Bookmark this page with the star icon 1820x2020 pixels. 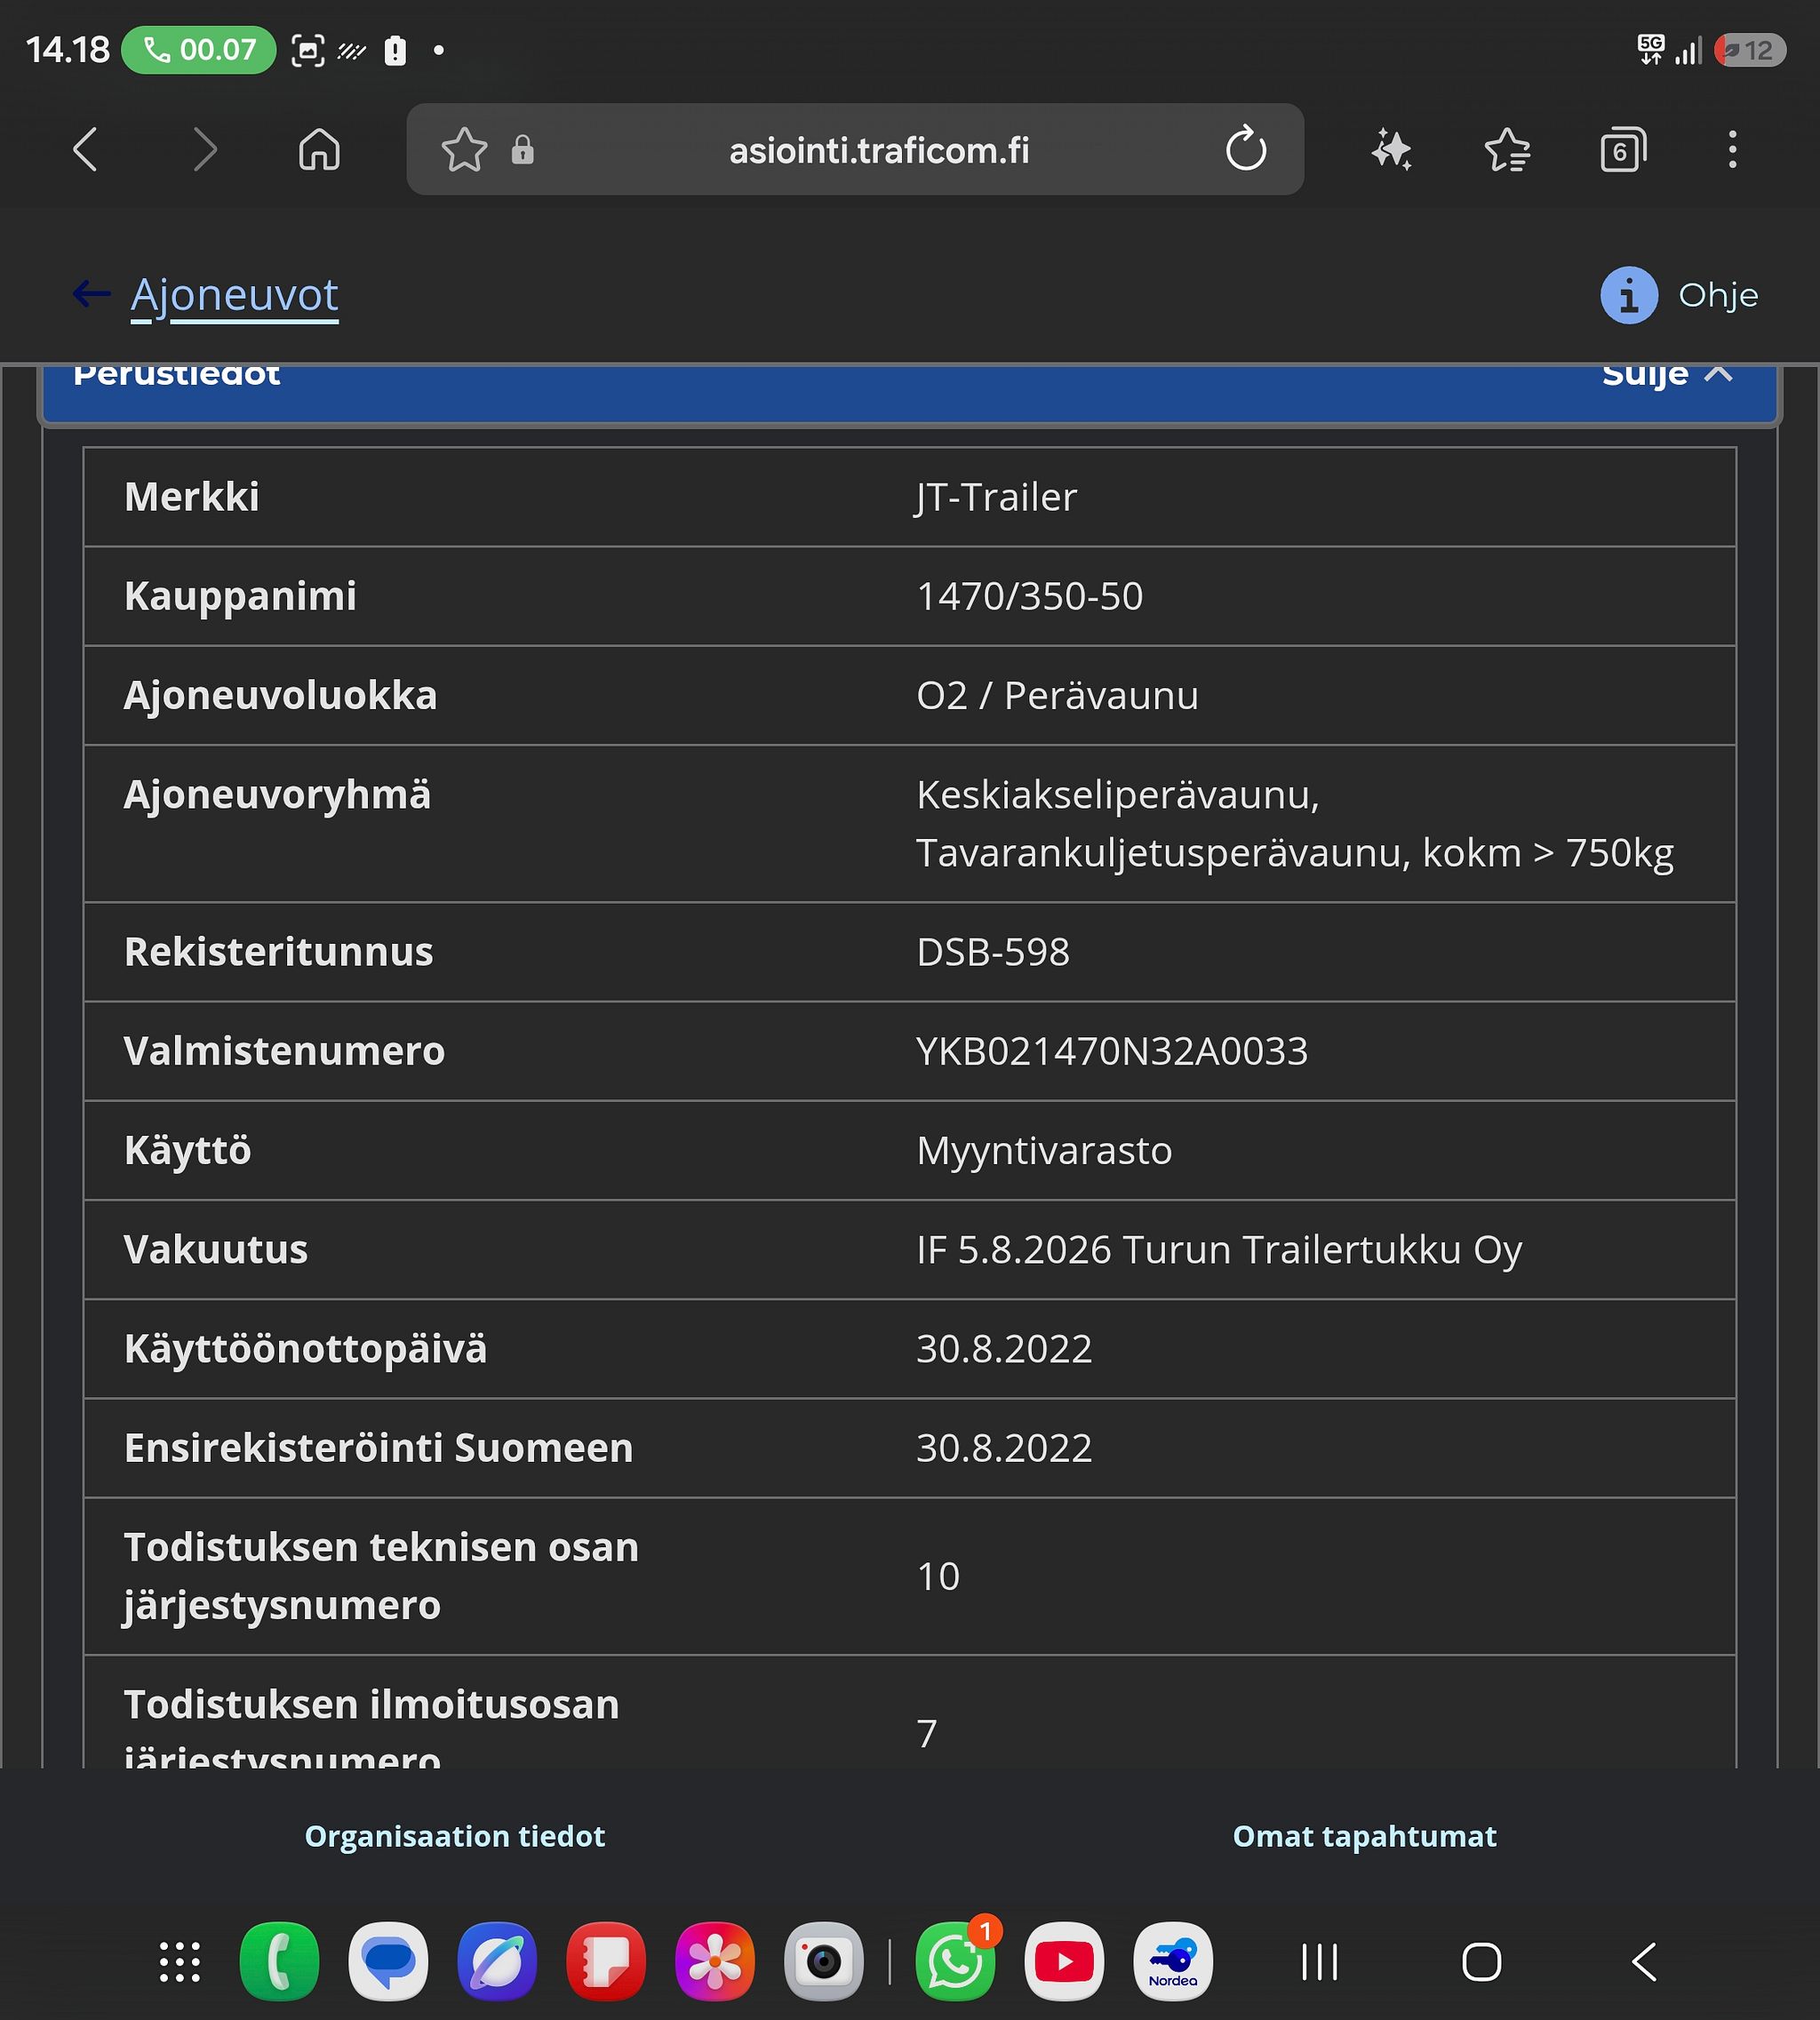pos(464,150)
